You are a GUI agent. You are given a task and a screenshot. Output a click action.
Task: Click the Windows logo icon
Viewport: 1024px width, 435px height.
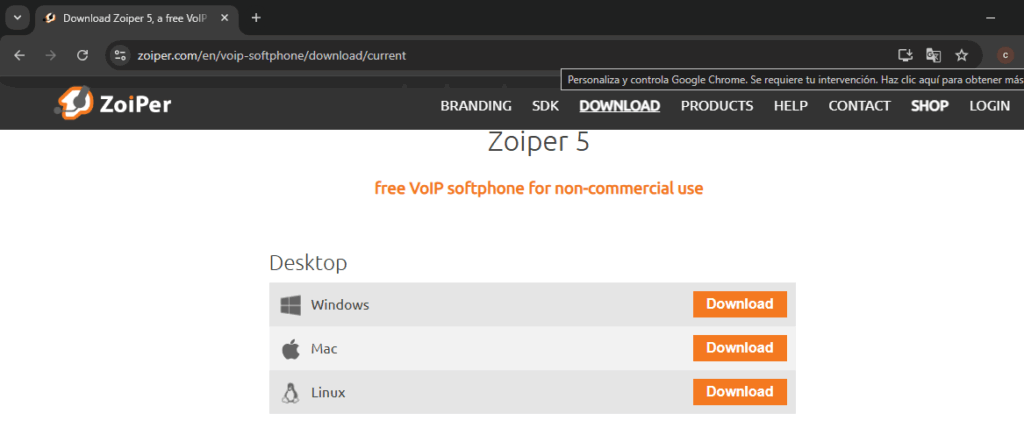[x=291, y=305]
